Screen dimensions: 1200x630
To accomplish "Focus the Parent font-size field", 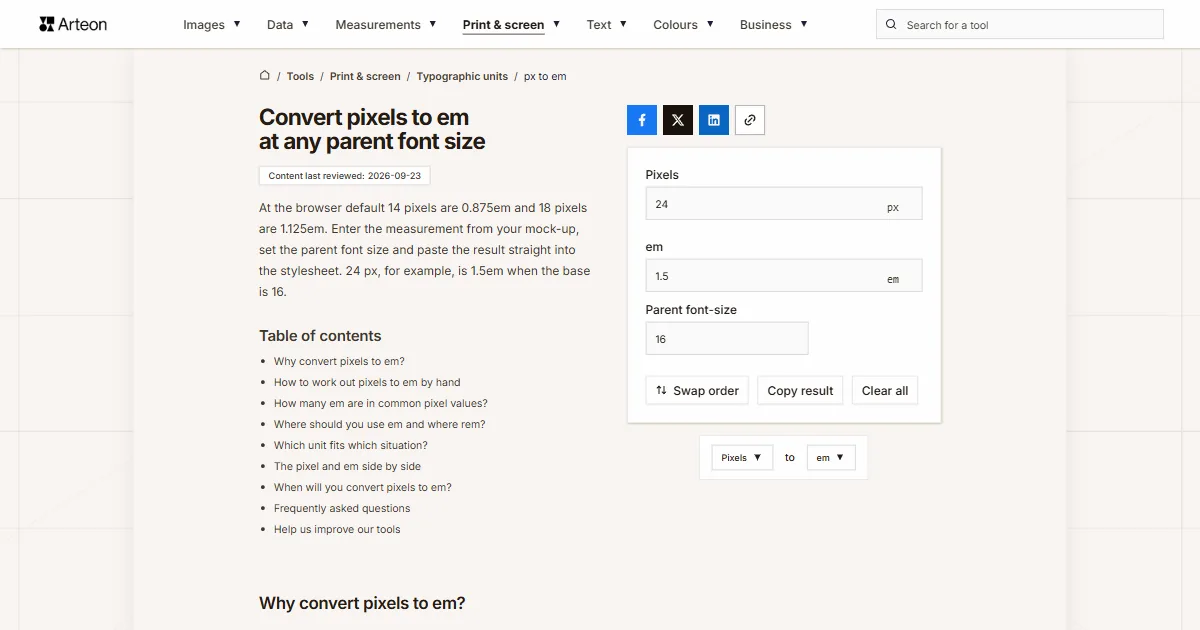I will [727, 338].
